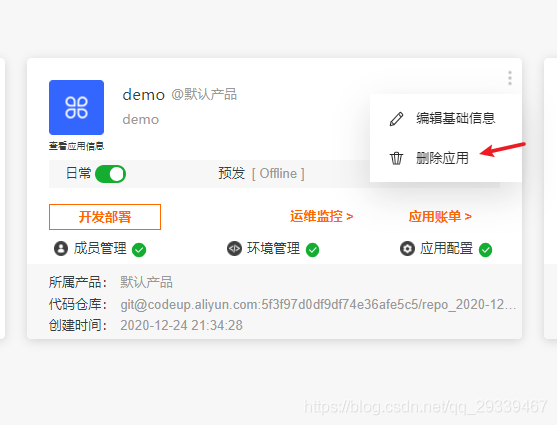Click the creation time 2020-12-24 21:34:28
Image resolution: width=557 pixels, height=425 pixels.
(182, 325)
